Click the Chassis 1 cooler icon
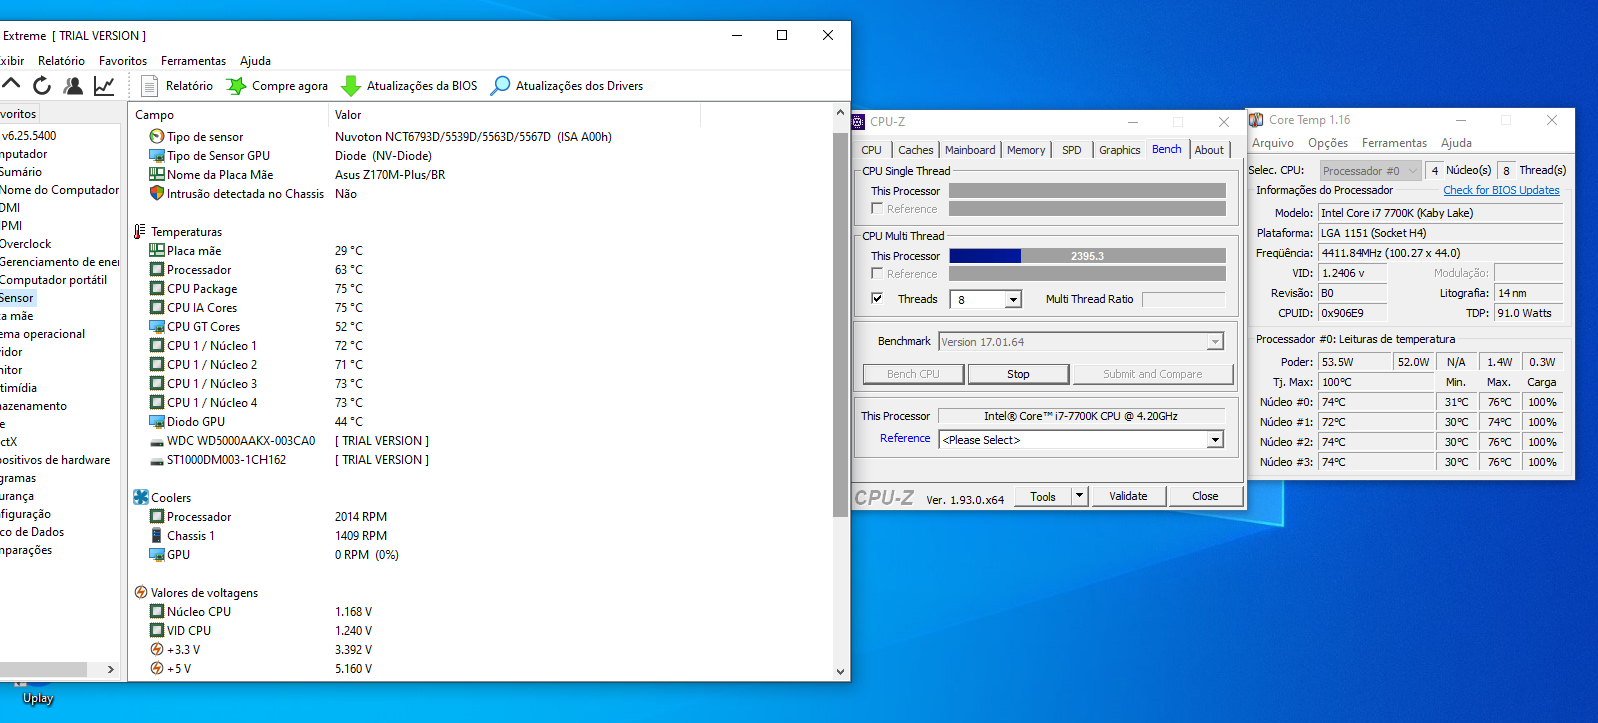The image size is (1598, 723). point(157,536)
